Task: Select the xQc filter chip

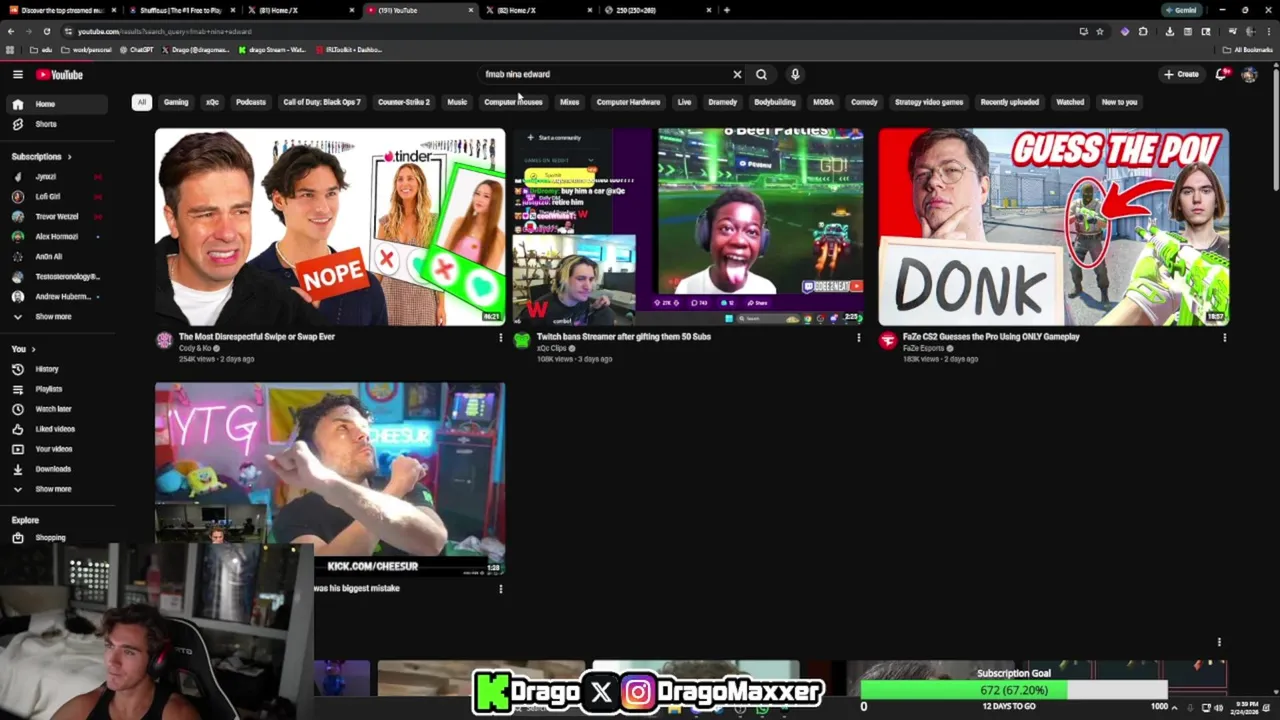Action: coord(212,102)
